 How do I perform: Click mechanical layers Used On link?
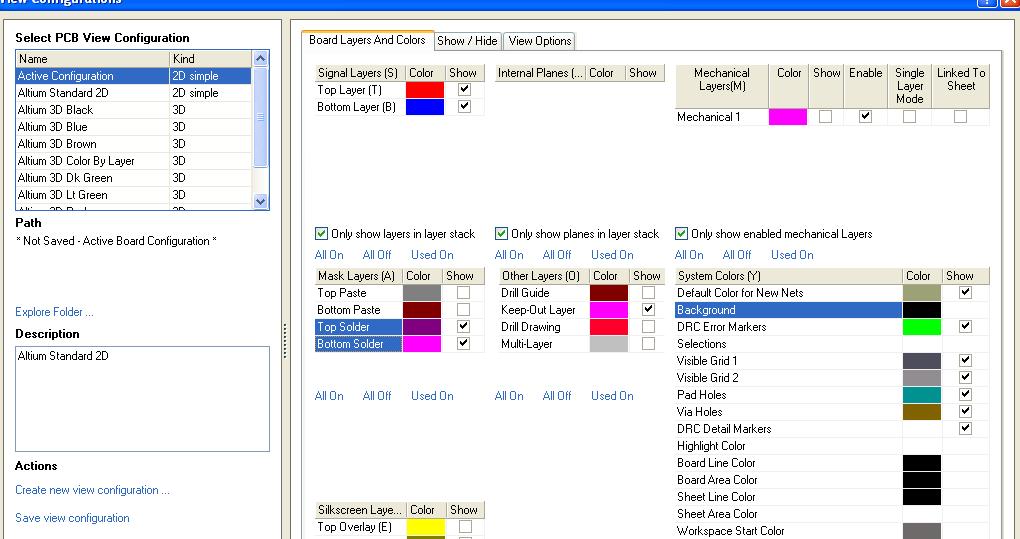click(x=792, y=255)
